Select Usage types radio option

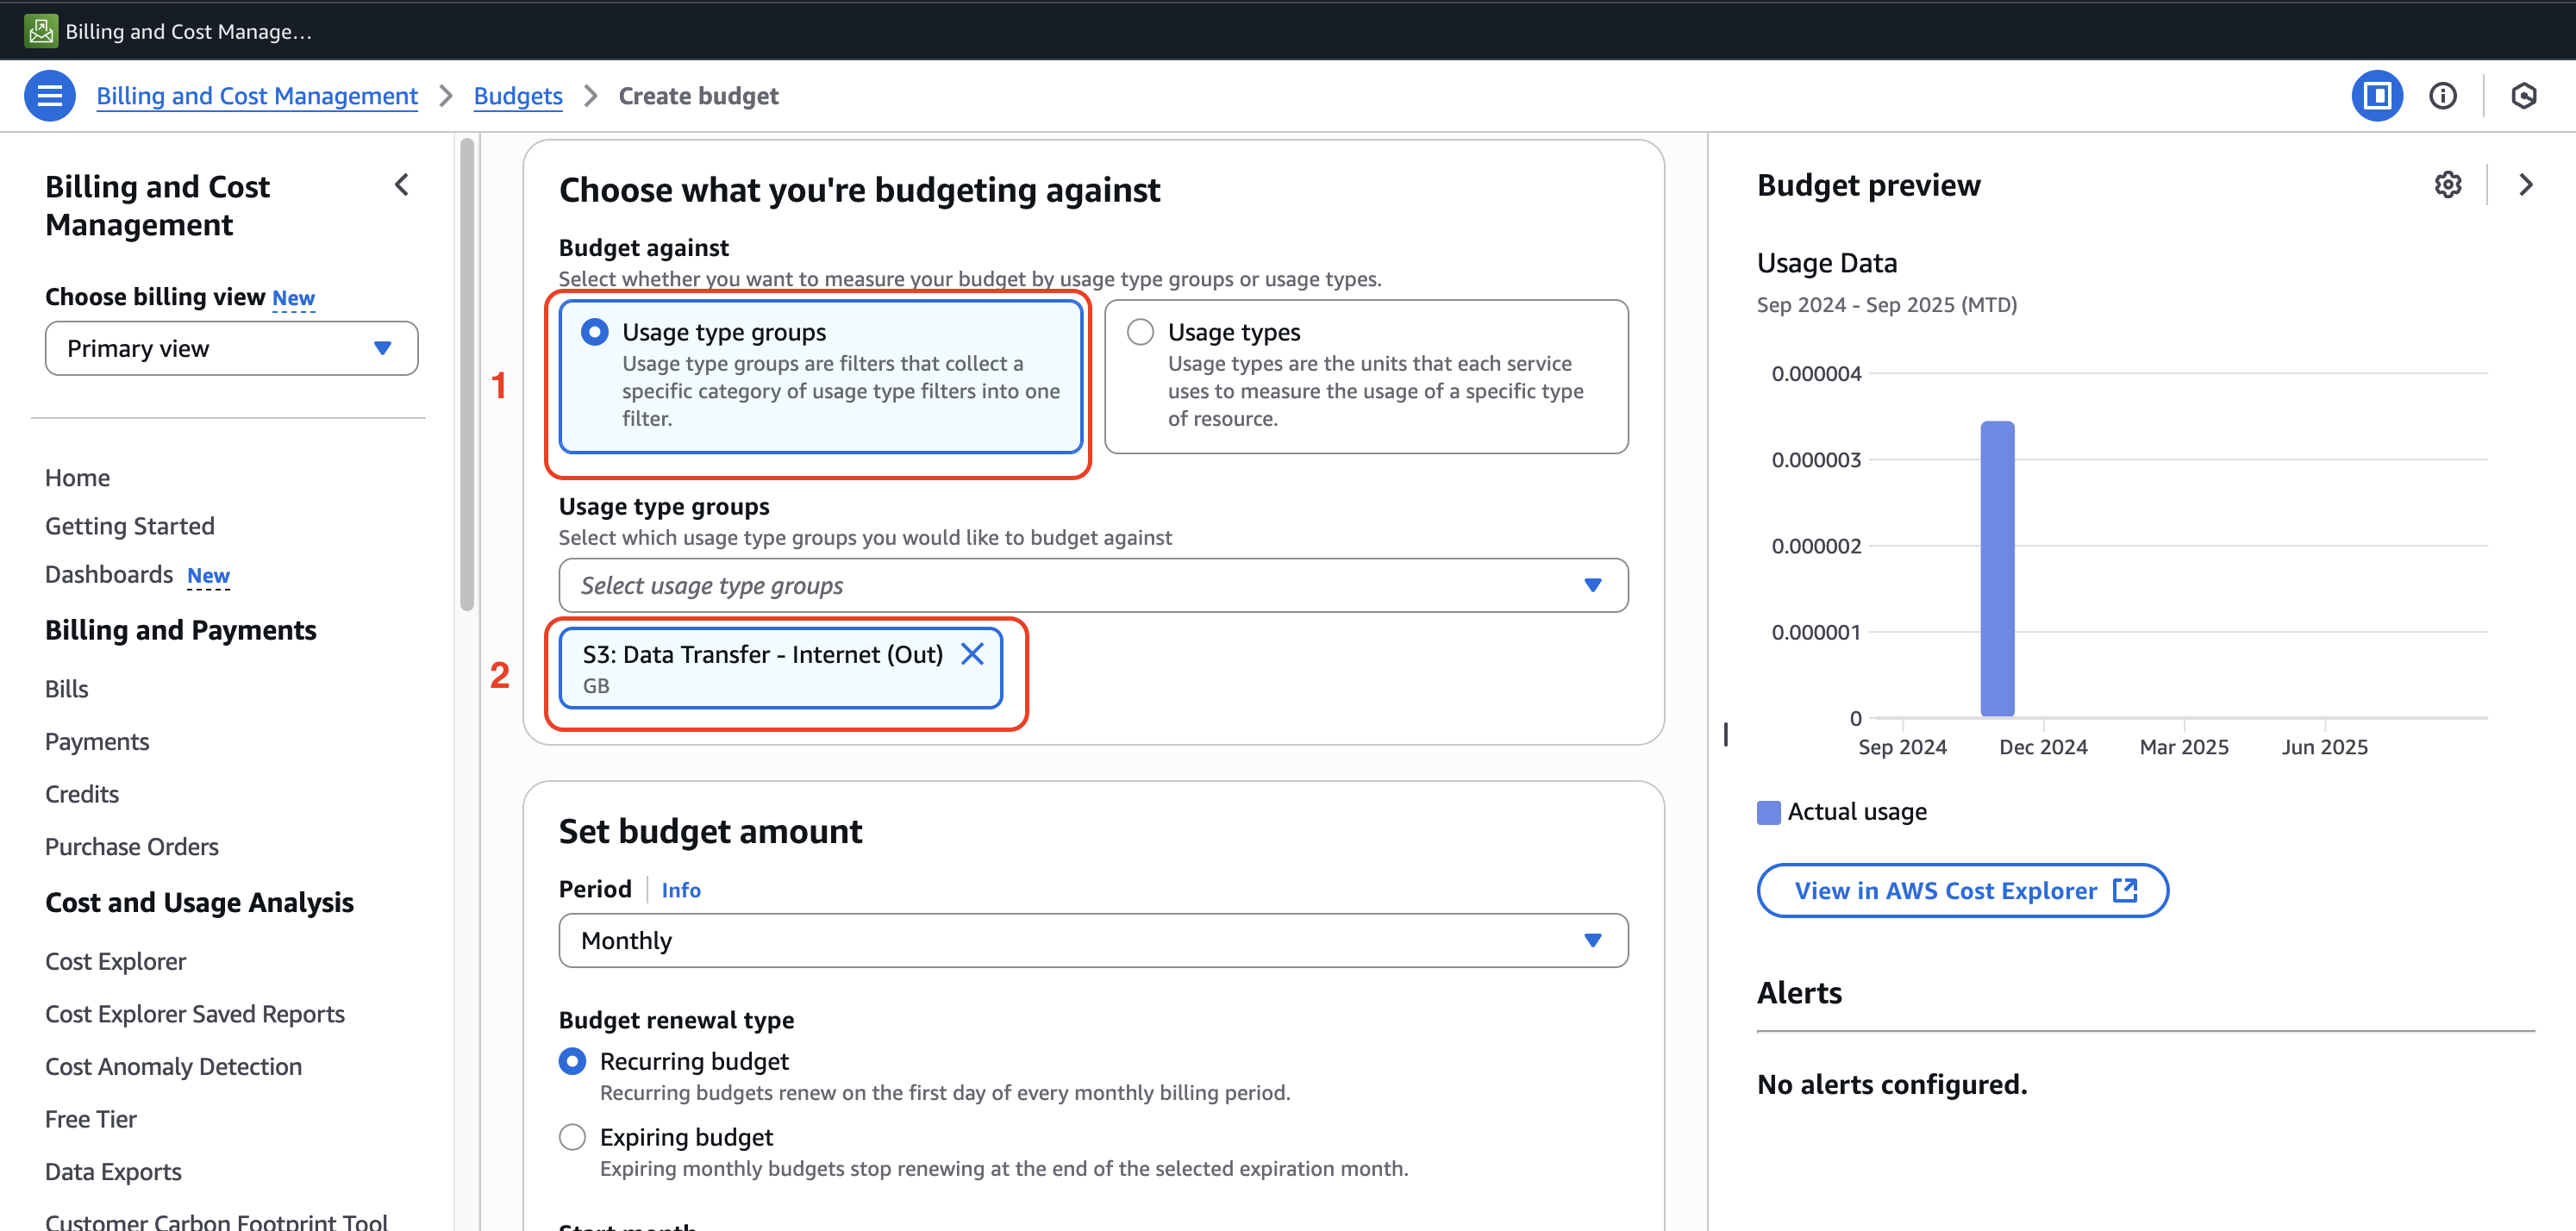1140,332
